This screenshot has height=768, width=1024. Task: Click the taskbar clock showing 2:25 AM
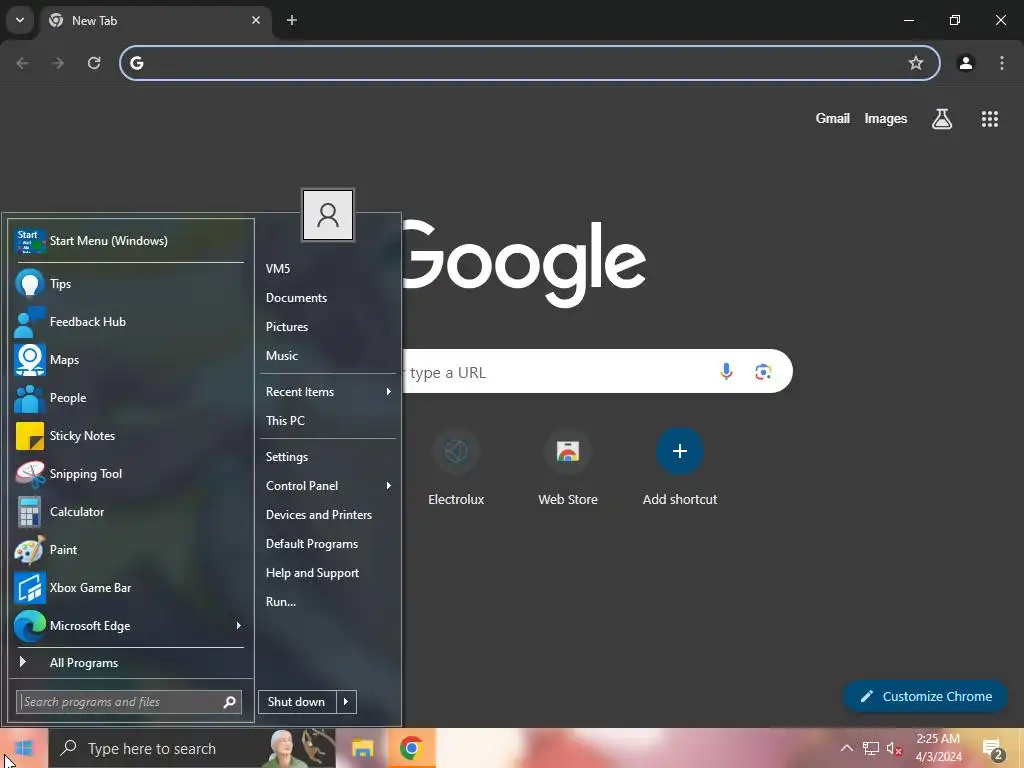point(938,748)
